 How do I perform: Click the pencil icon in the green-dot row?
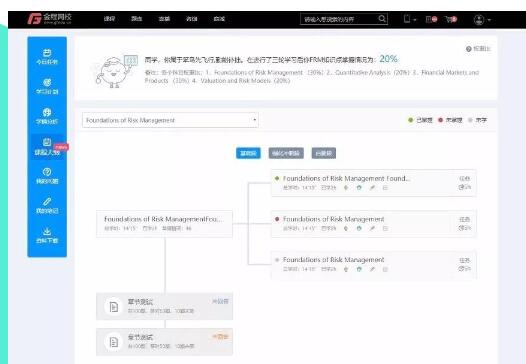click(x=372, y=188)
